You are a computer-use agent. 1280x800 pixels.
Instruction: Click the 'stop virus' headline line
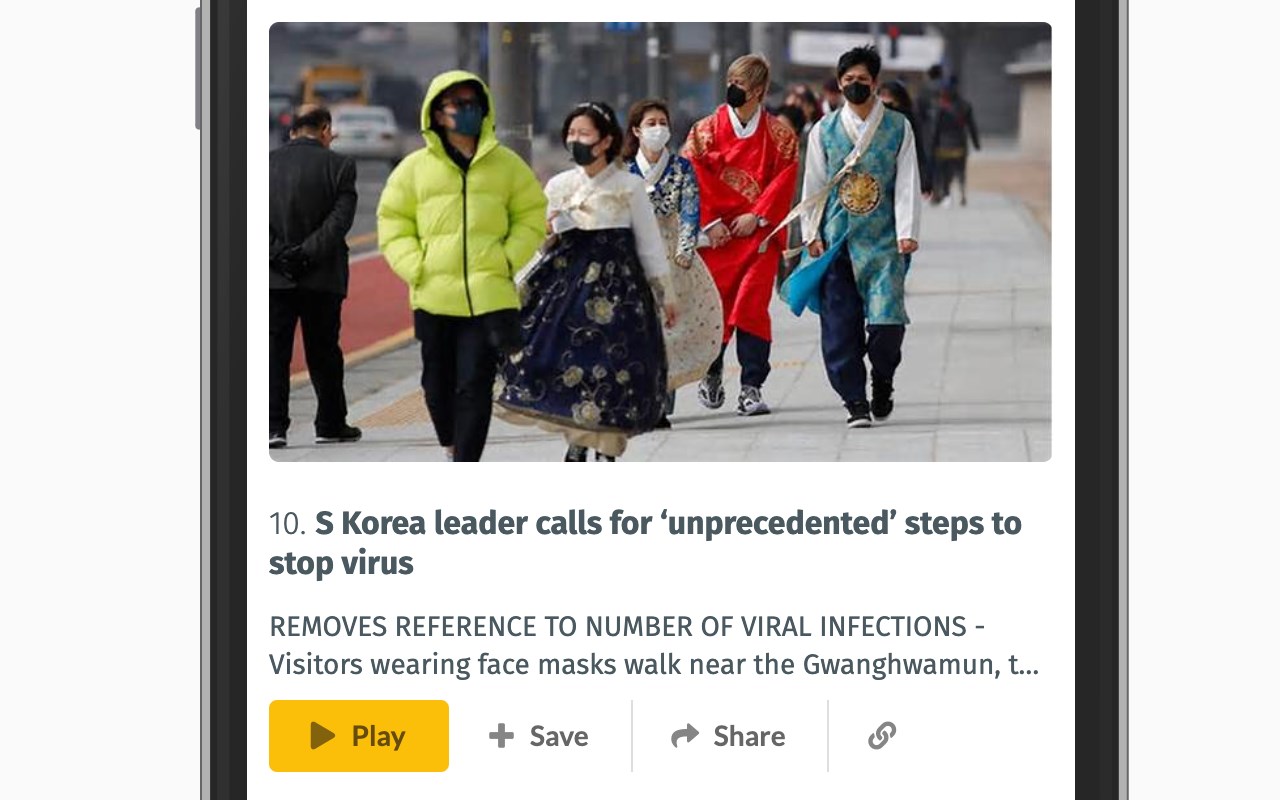pyautogui.click(x=341, y=563)
